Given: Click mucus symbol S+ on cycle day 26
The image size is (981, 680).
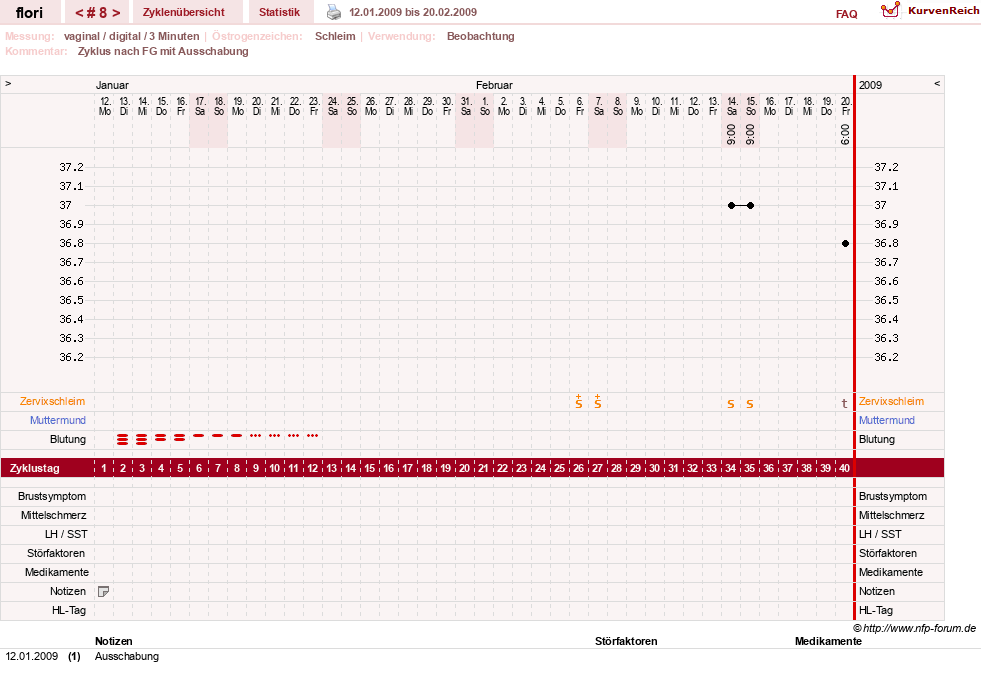Looking at the screenshot, I should tap(579, 402).
